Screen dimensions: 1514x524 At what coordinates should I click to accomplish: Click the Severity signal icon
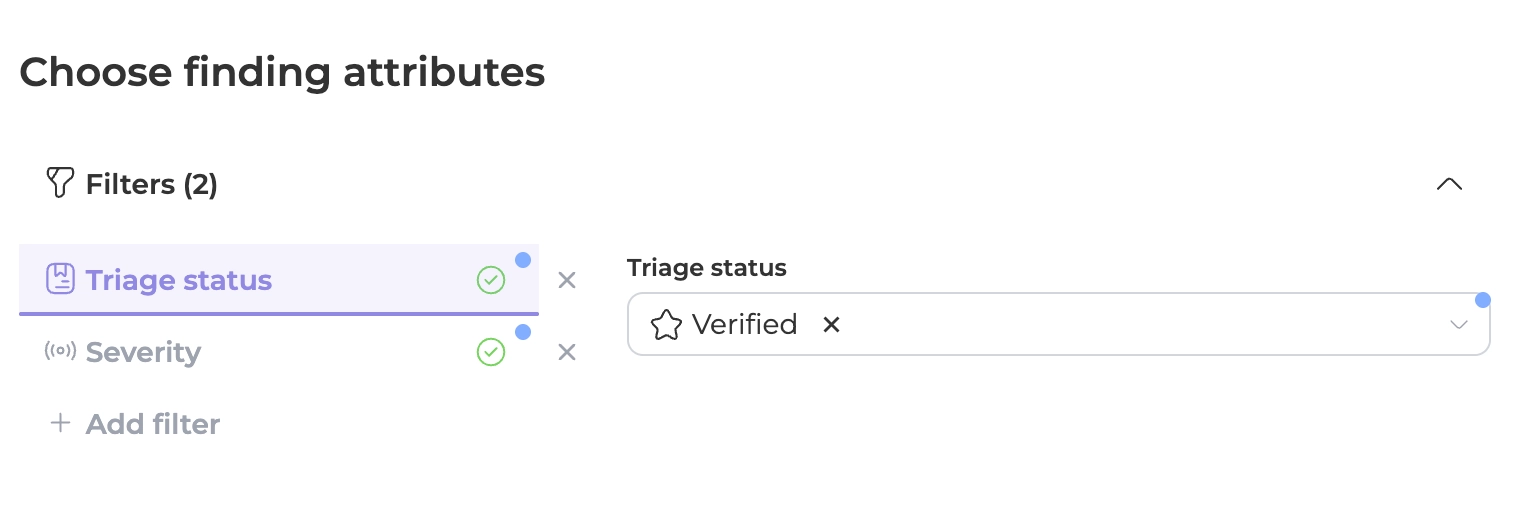coord(61,351)
